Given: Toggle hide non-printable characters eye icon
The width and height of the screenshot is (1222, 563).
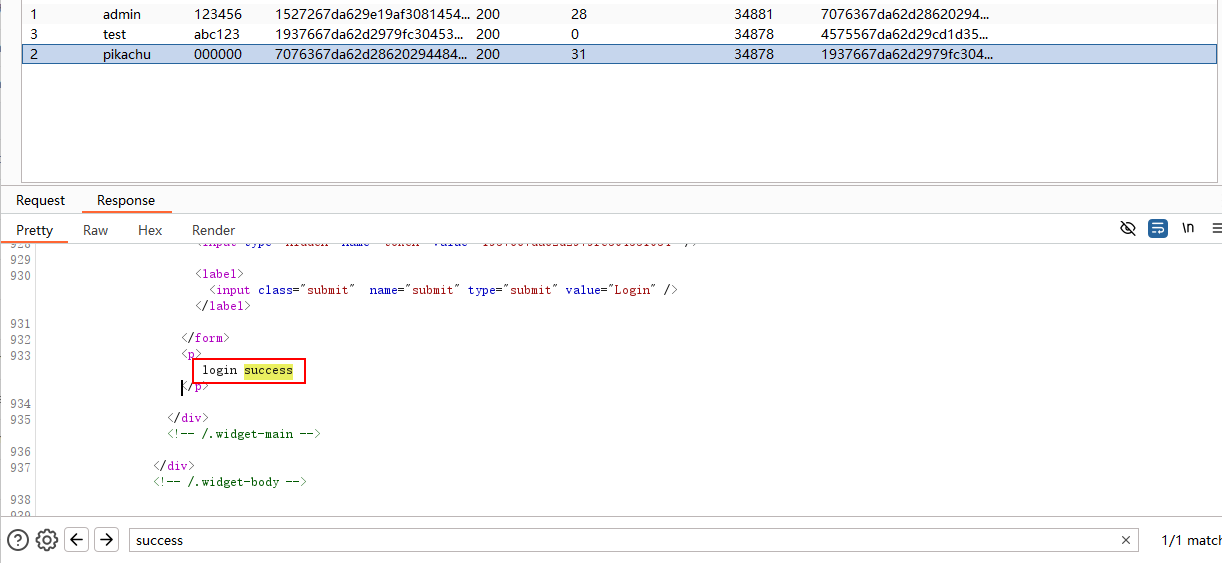Looking at the screenshot, I should tap(1128, 229).
